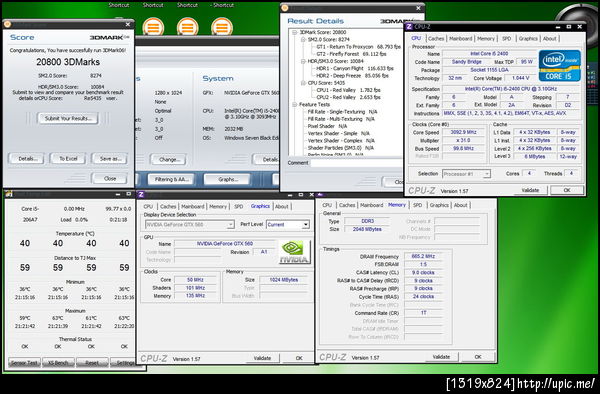Close the 3DMark Score dialog via Close

pyautogui.click(x=109, y=179)
